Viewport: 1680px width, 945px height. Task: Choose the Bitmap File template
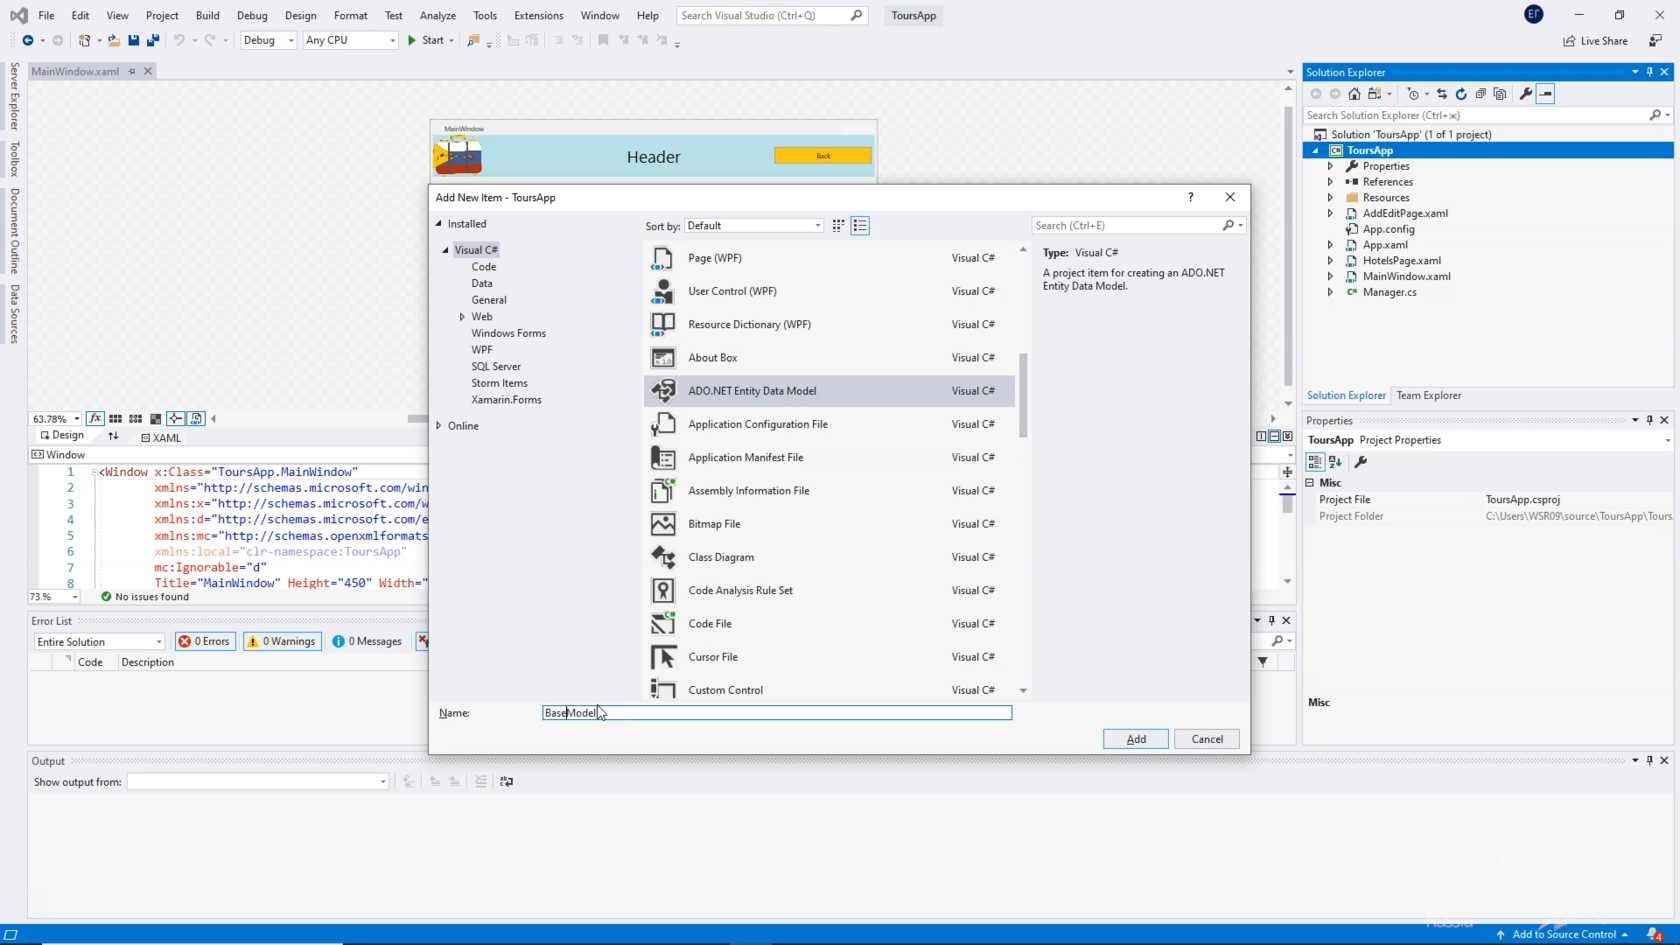(x=829, y=524)
